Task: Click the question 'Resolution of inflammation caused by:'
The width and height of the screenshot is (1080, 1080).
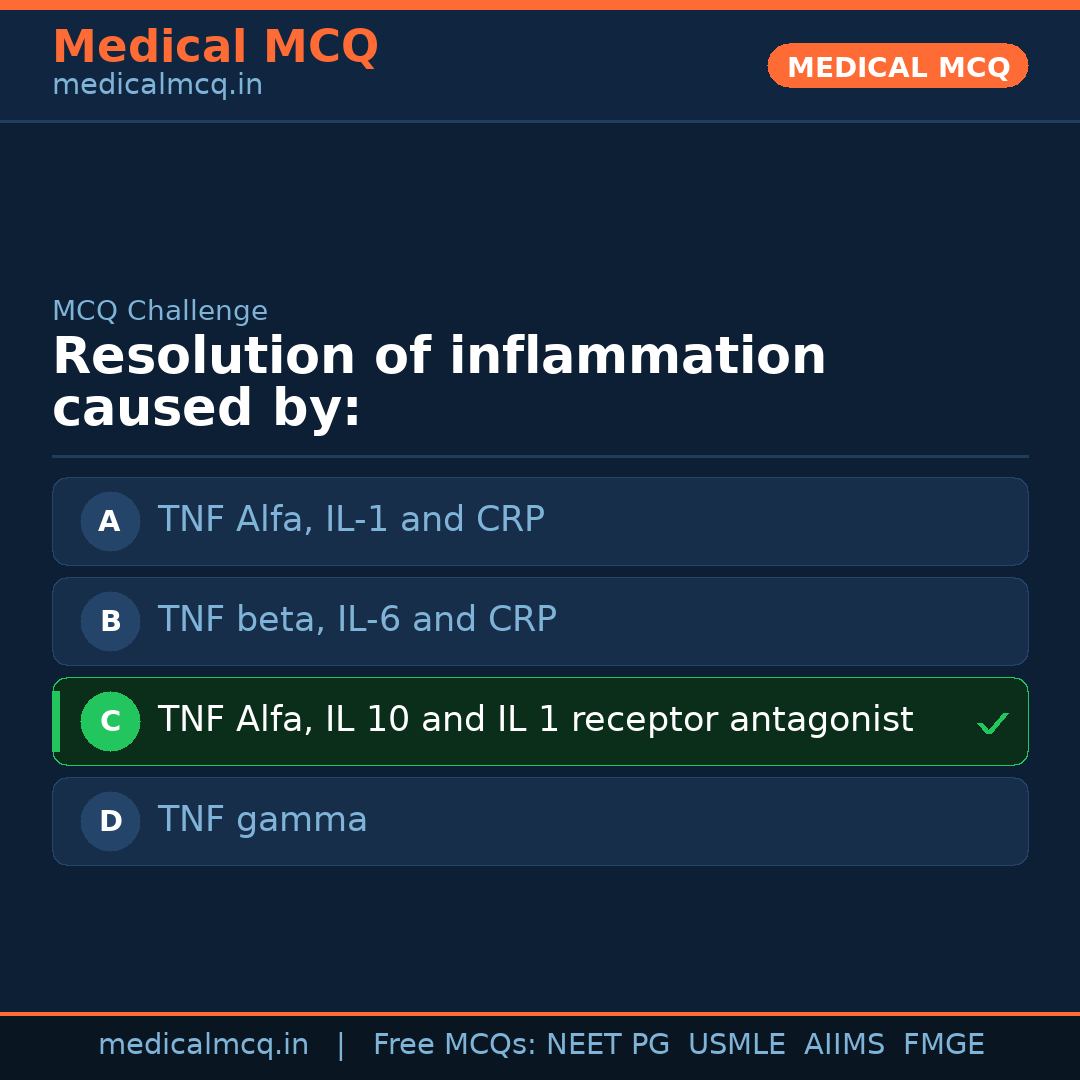Action: (x=439, y=383)
